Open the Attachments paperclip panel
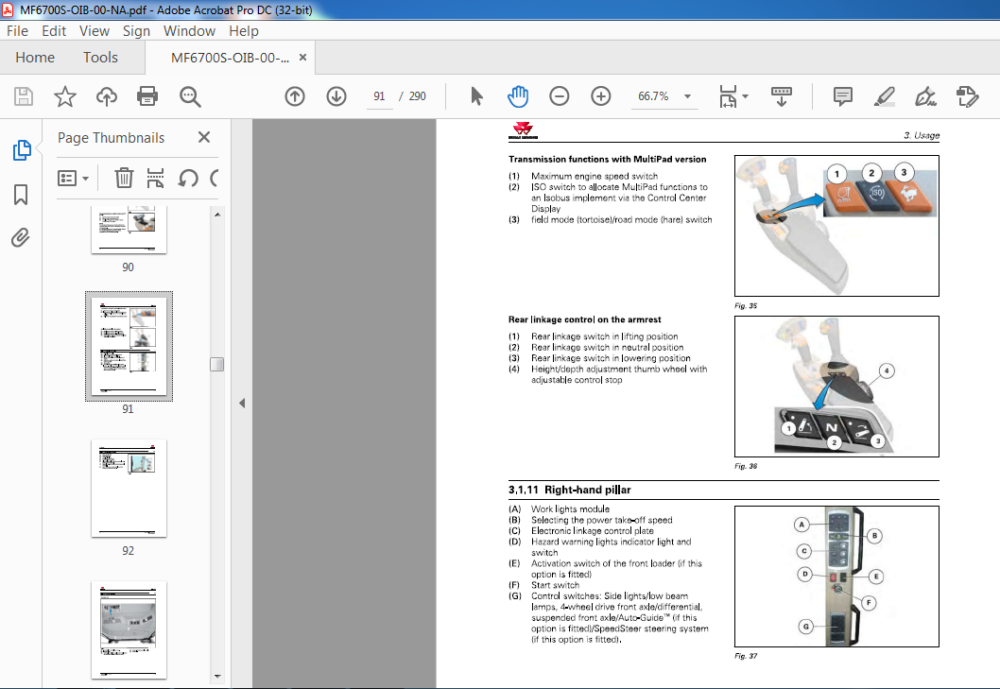The image size is (1000, 689). click(x=20, y=238)
